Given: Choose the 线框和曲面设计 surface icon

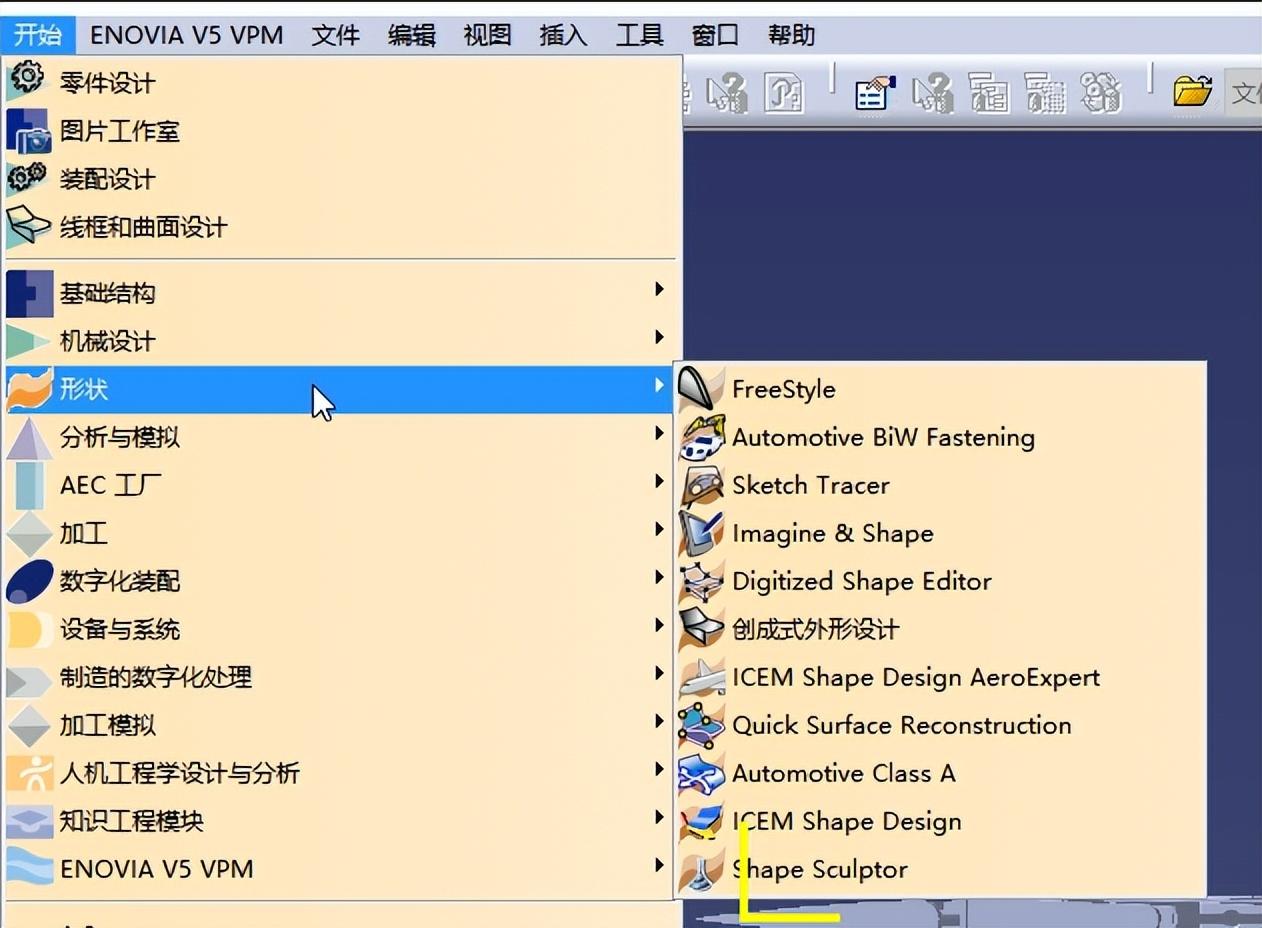Looking at the screenshot, I should (x=28, y=226).
